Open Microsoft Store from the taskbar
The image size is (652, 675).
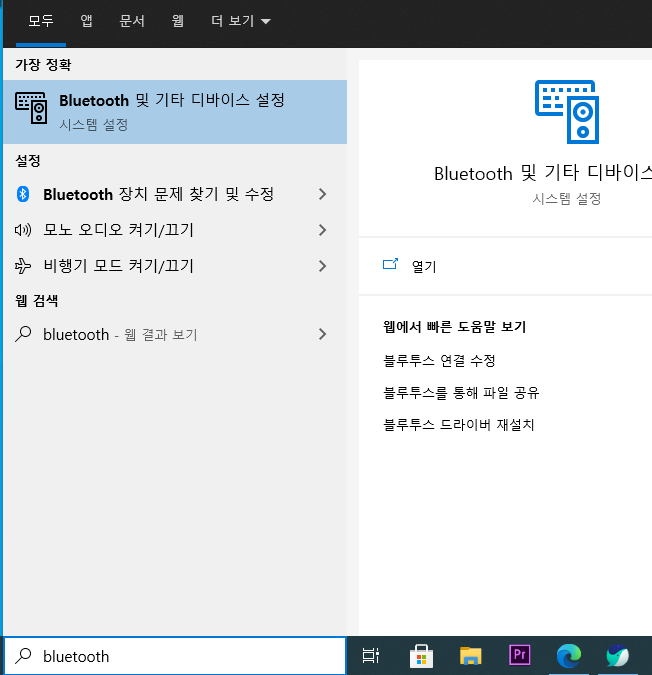[x=421, y=656]
